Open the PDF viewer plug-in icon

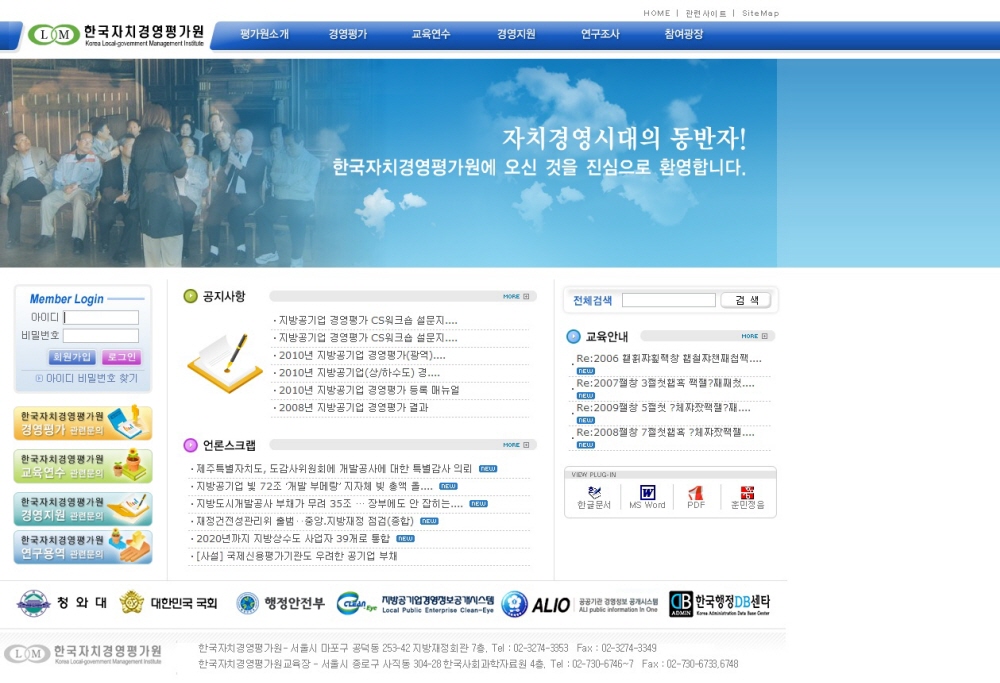click(x=696, y=493)
